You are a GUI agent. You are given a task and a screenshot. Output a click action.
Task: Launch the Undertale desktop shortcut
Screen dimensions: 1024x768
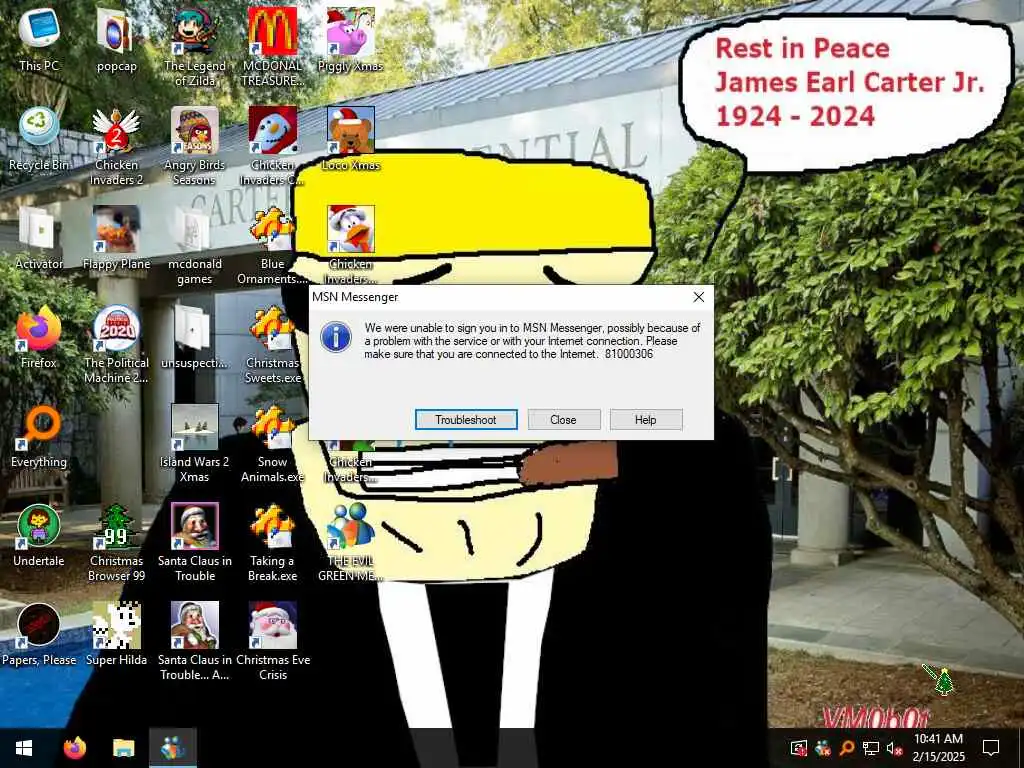pos(39,536)
